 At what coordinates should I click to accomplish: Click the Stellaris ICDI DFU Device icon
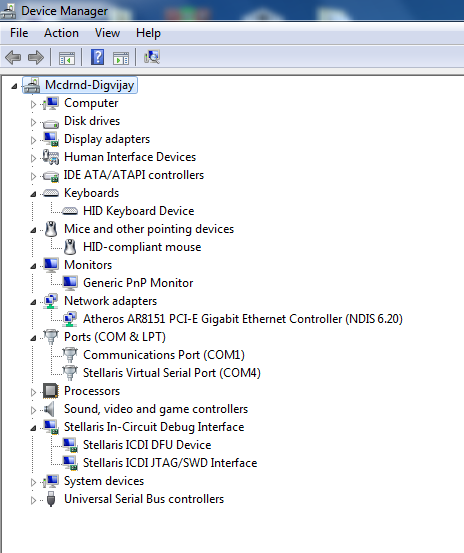click(x=70, y=445)
